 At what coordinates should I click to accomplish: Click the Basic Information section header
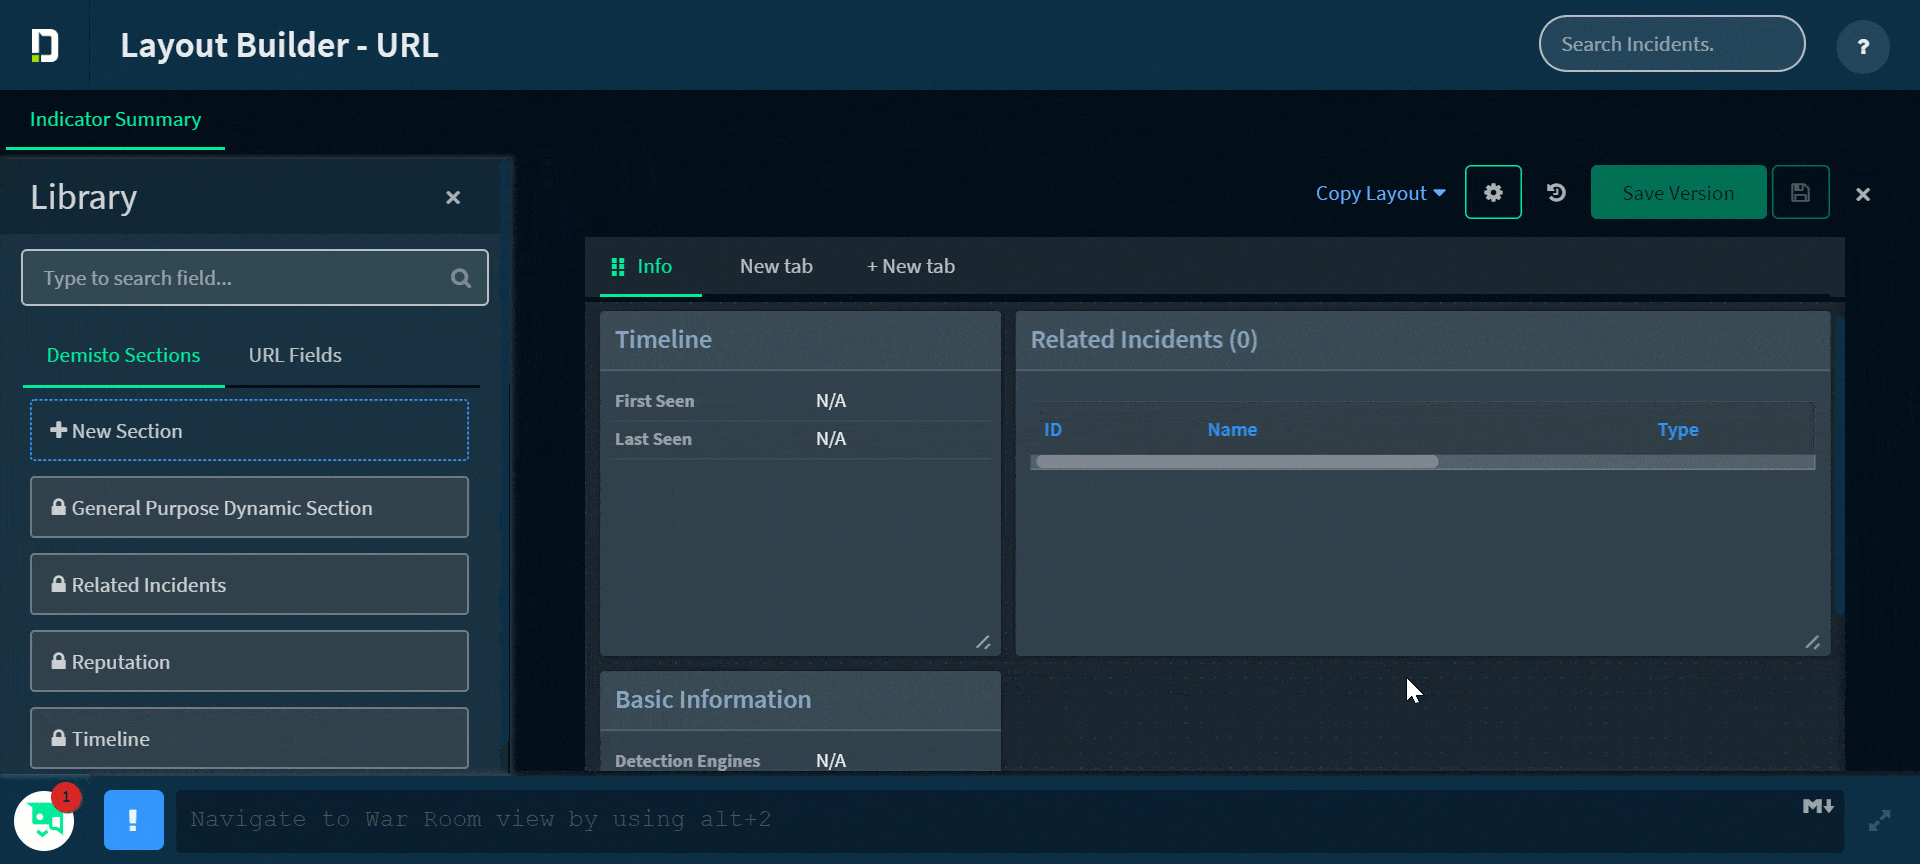click(800, 700)
